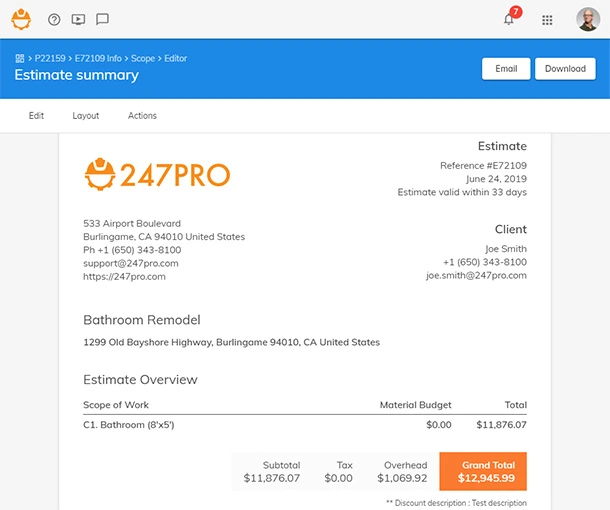Open the apps grid launcher
The height and width of the screenshot is (510, 610).
click(547, 19)
